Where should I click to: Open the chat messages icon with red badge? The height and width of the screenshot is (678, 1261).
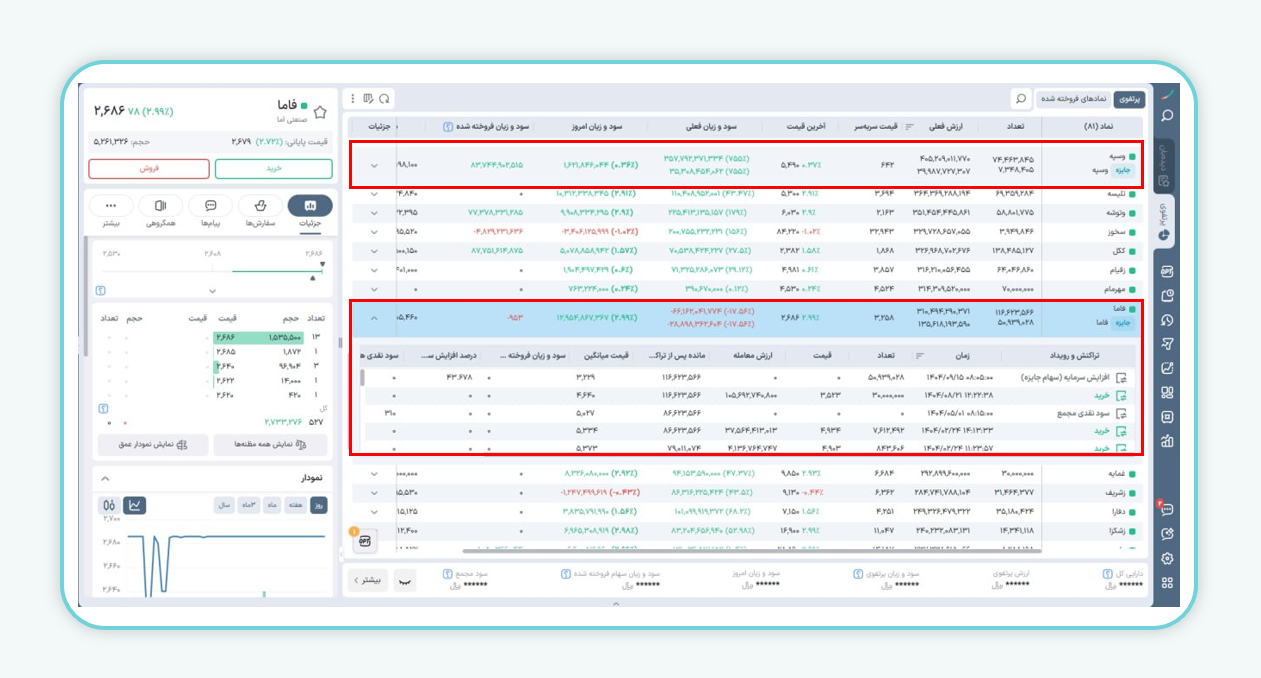coord(1166,509)
